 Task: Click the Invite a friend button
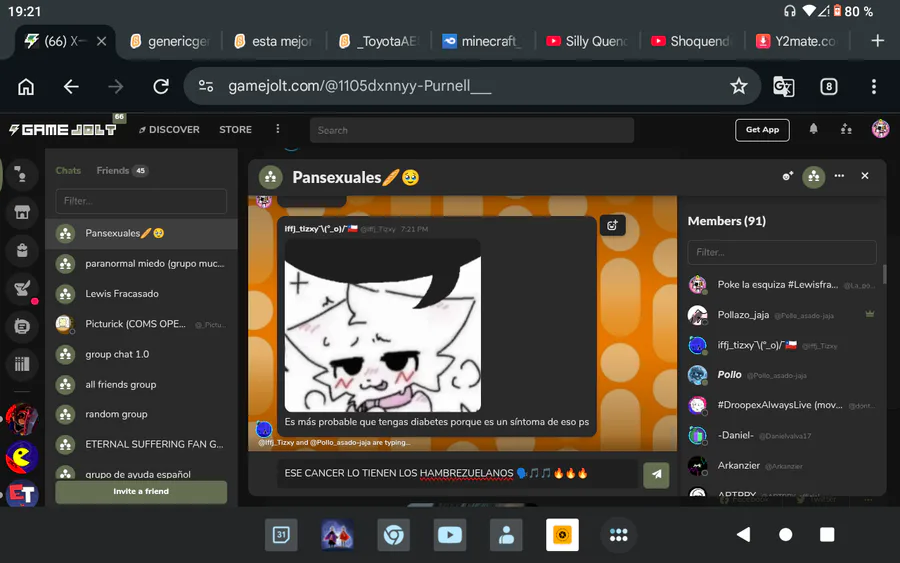pos(141,492)
